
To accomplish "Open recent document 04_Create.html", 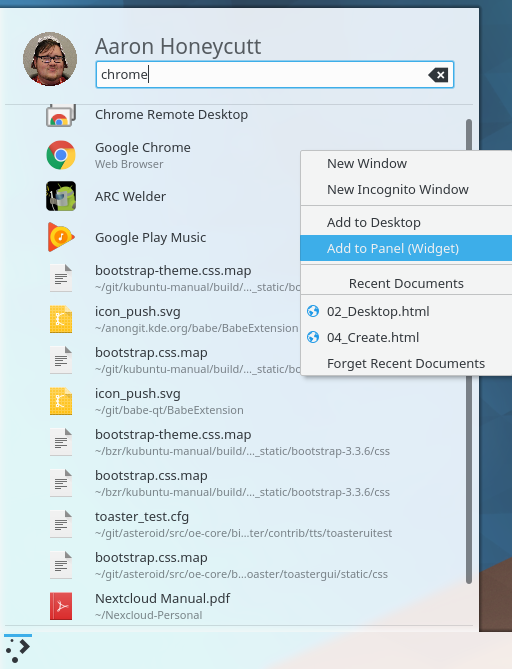I will pyautogui.click(x=406, y=337).
